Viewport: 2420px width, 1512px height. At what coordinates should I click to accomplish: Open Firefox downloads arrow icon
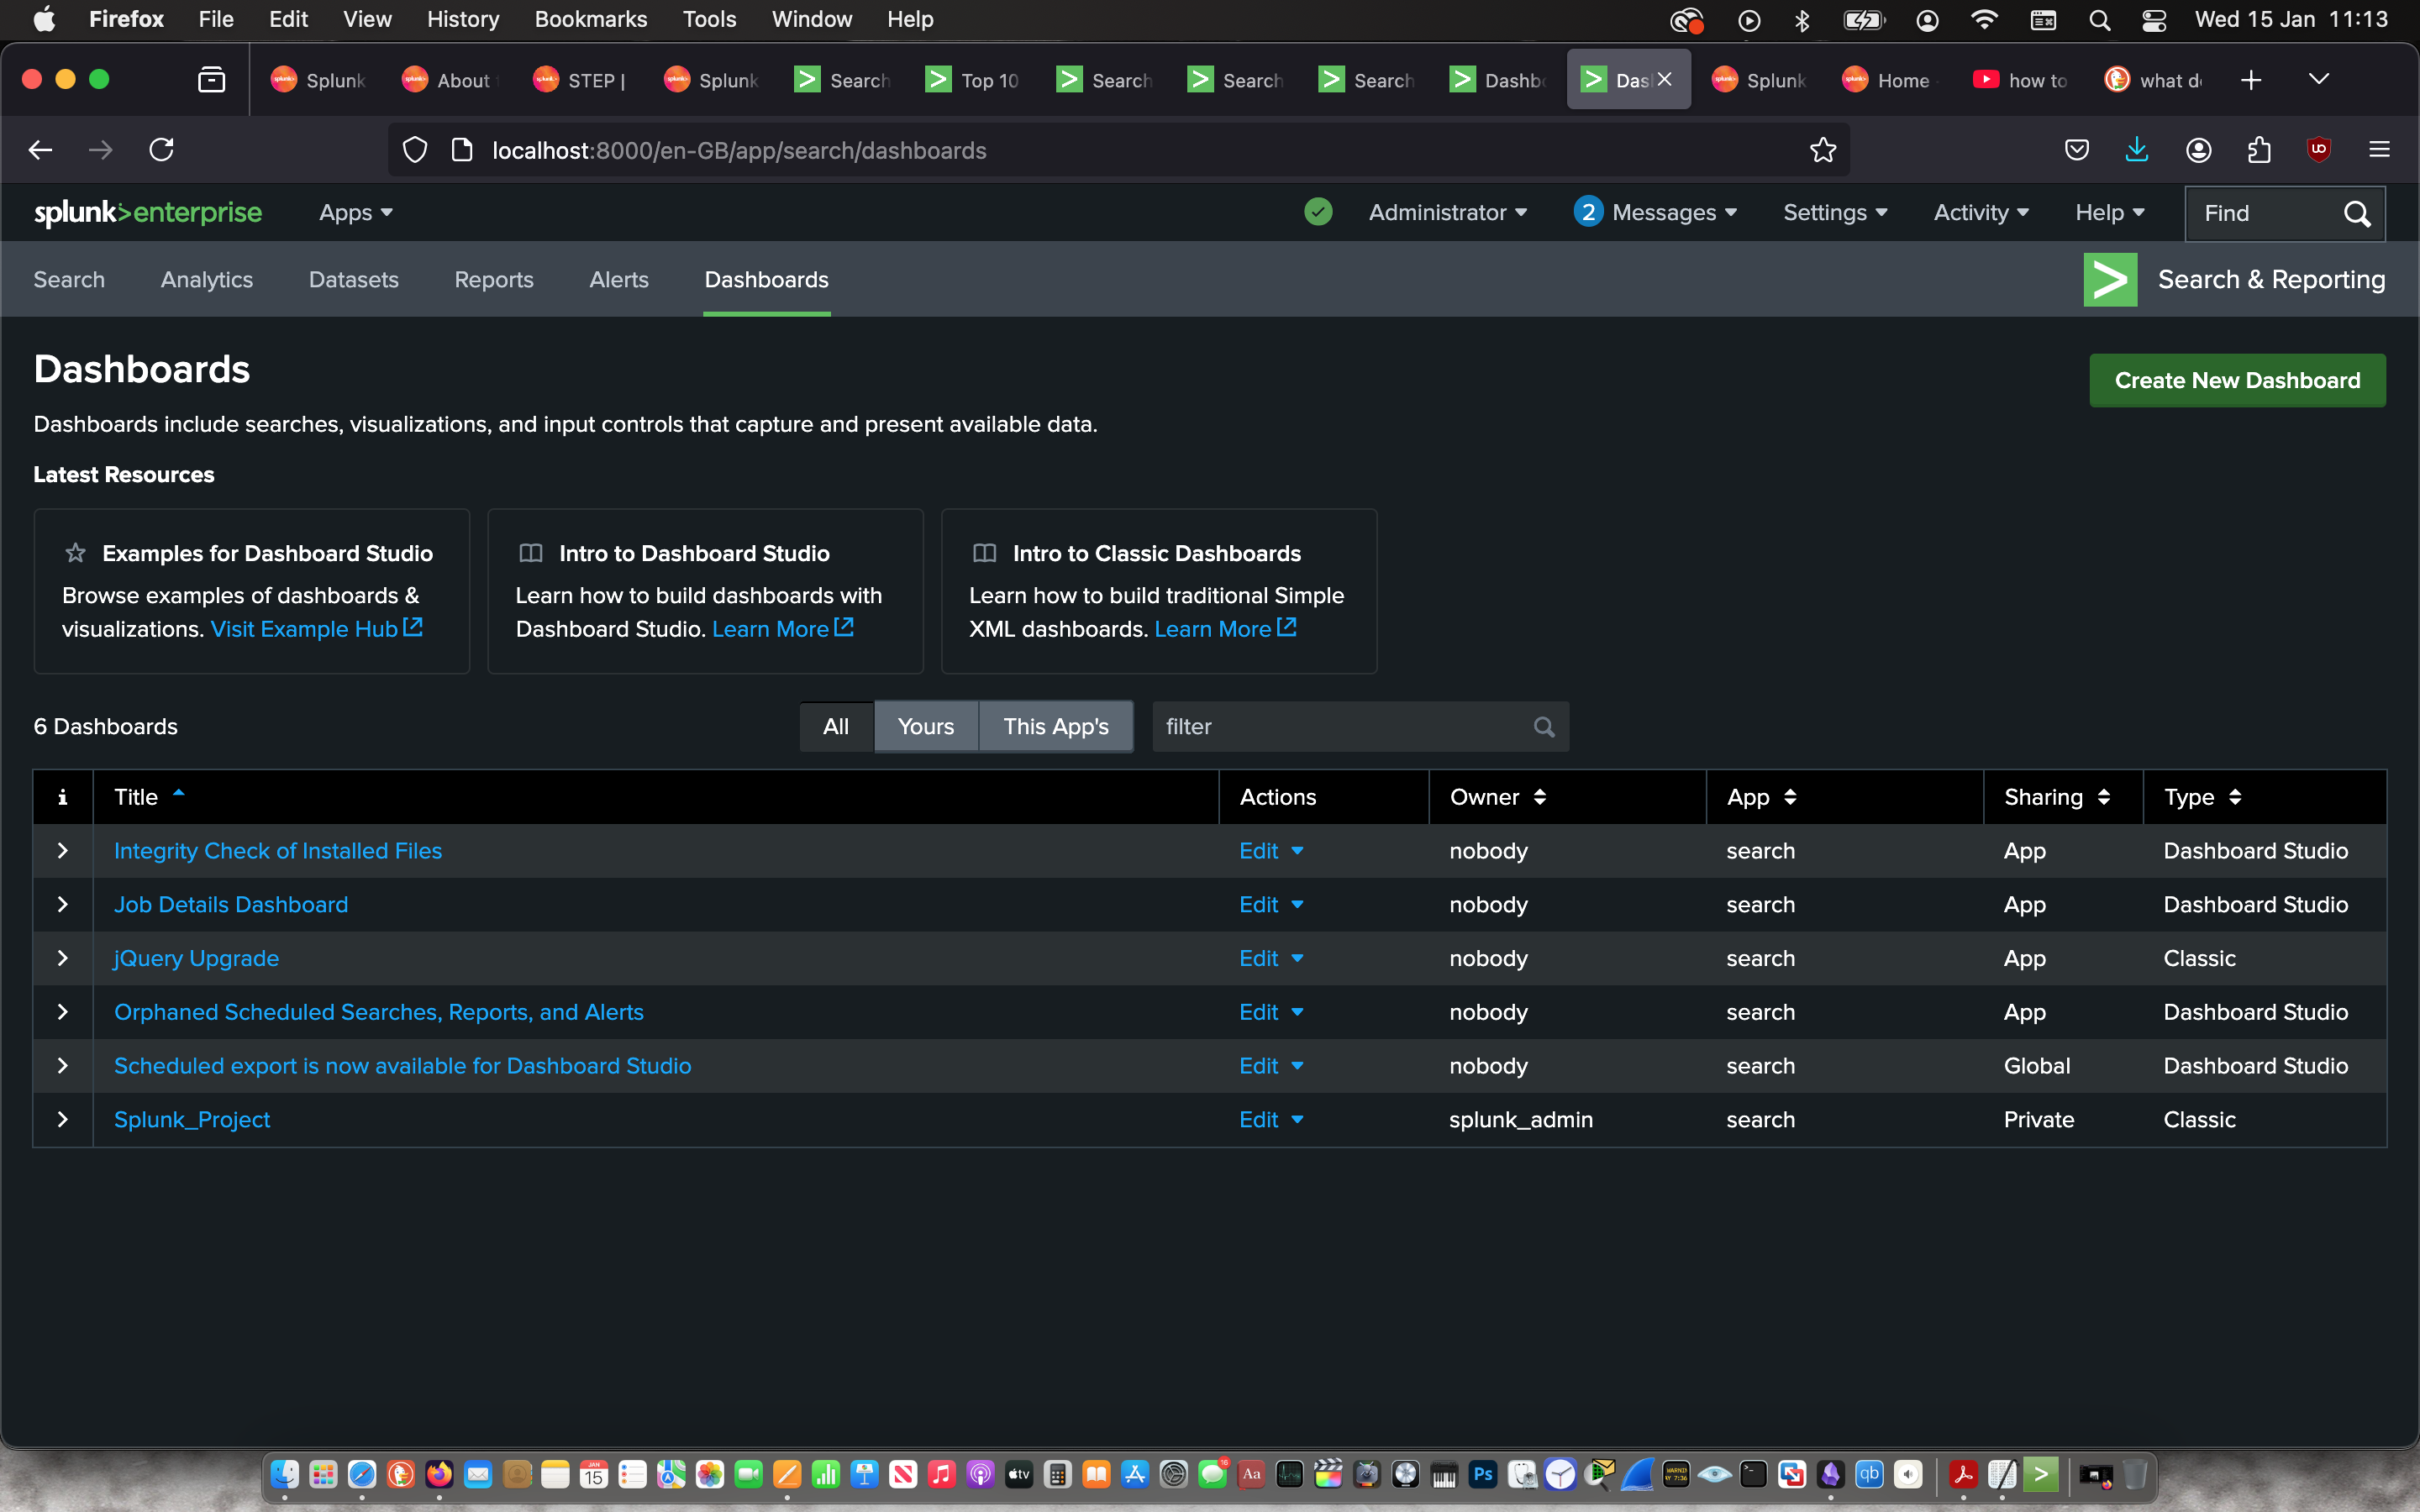2136,150
